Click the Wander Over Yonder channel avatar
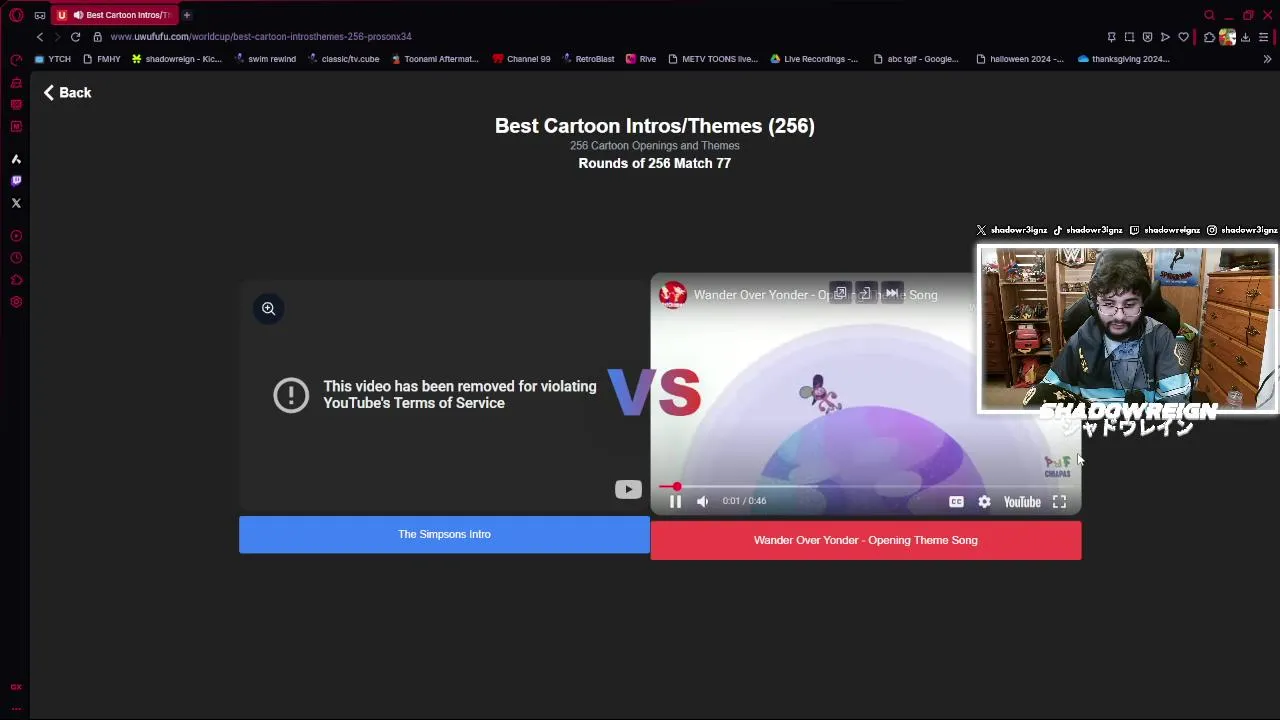 coord(673,295)
